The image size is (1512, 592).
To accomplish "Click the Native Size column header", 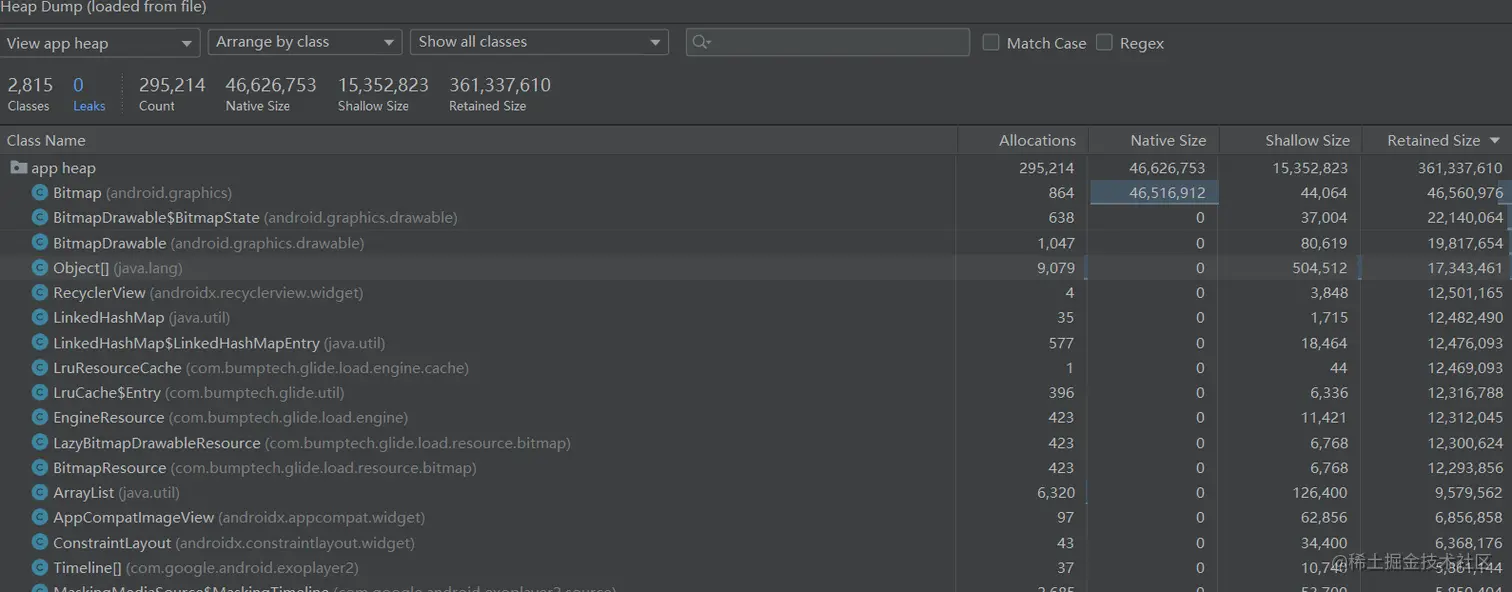I will click(1167, 141).
